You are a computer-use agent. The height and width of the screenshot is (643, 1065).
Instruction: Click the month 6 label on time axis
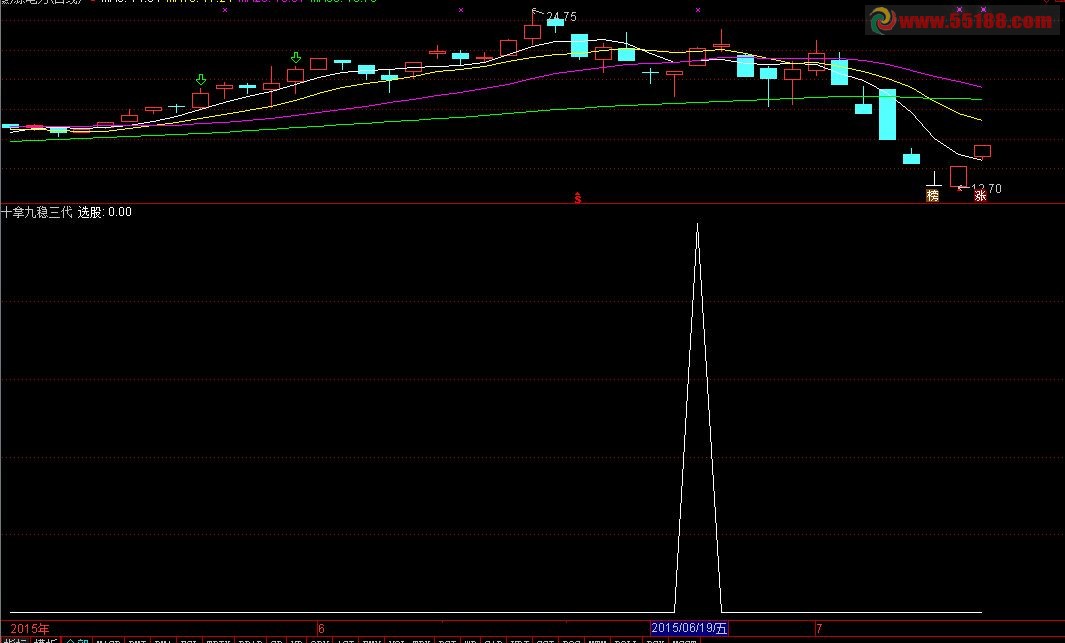(321, 629)
